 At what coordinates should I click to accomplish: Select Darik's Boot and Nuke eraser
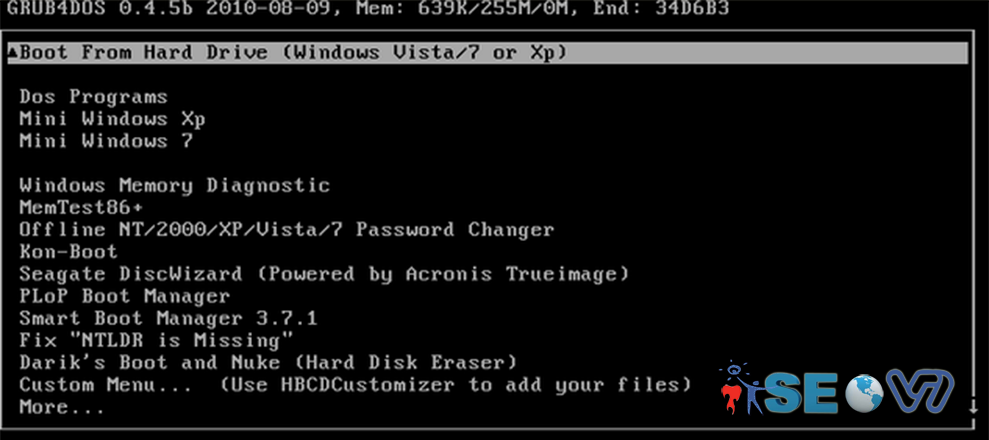(267, 362)
